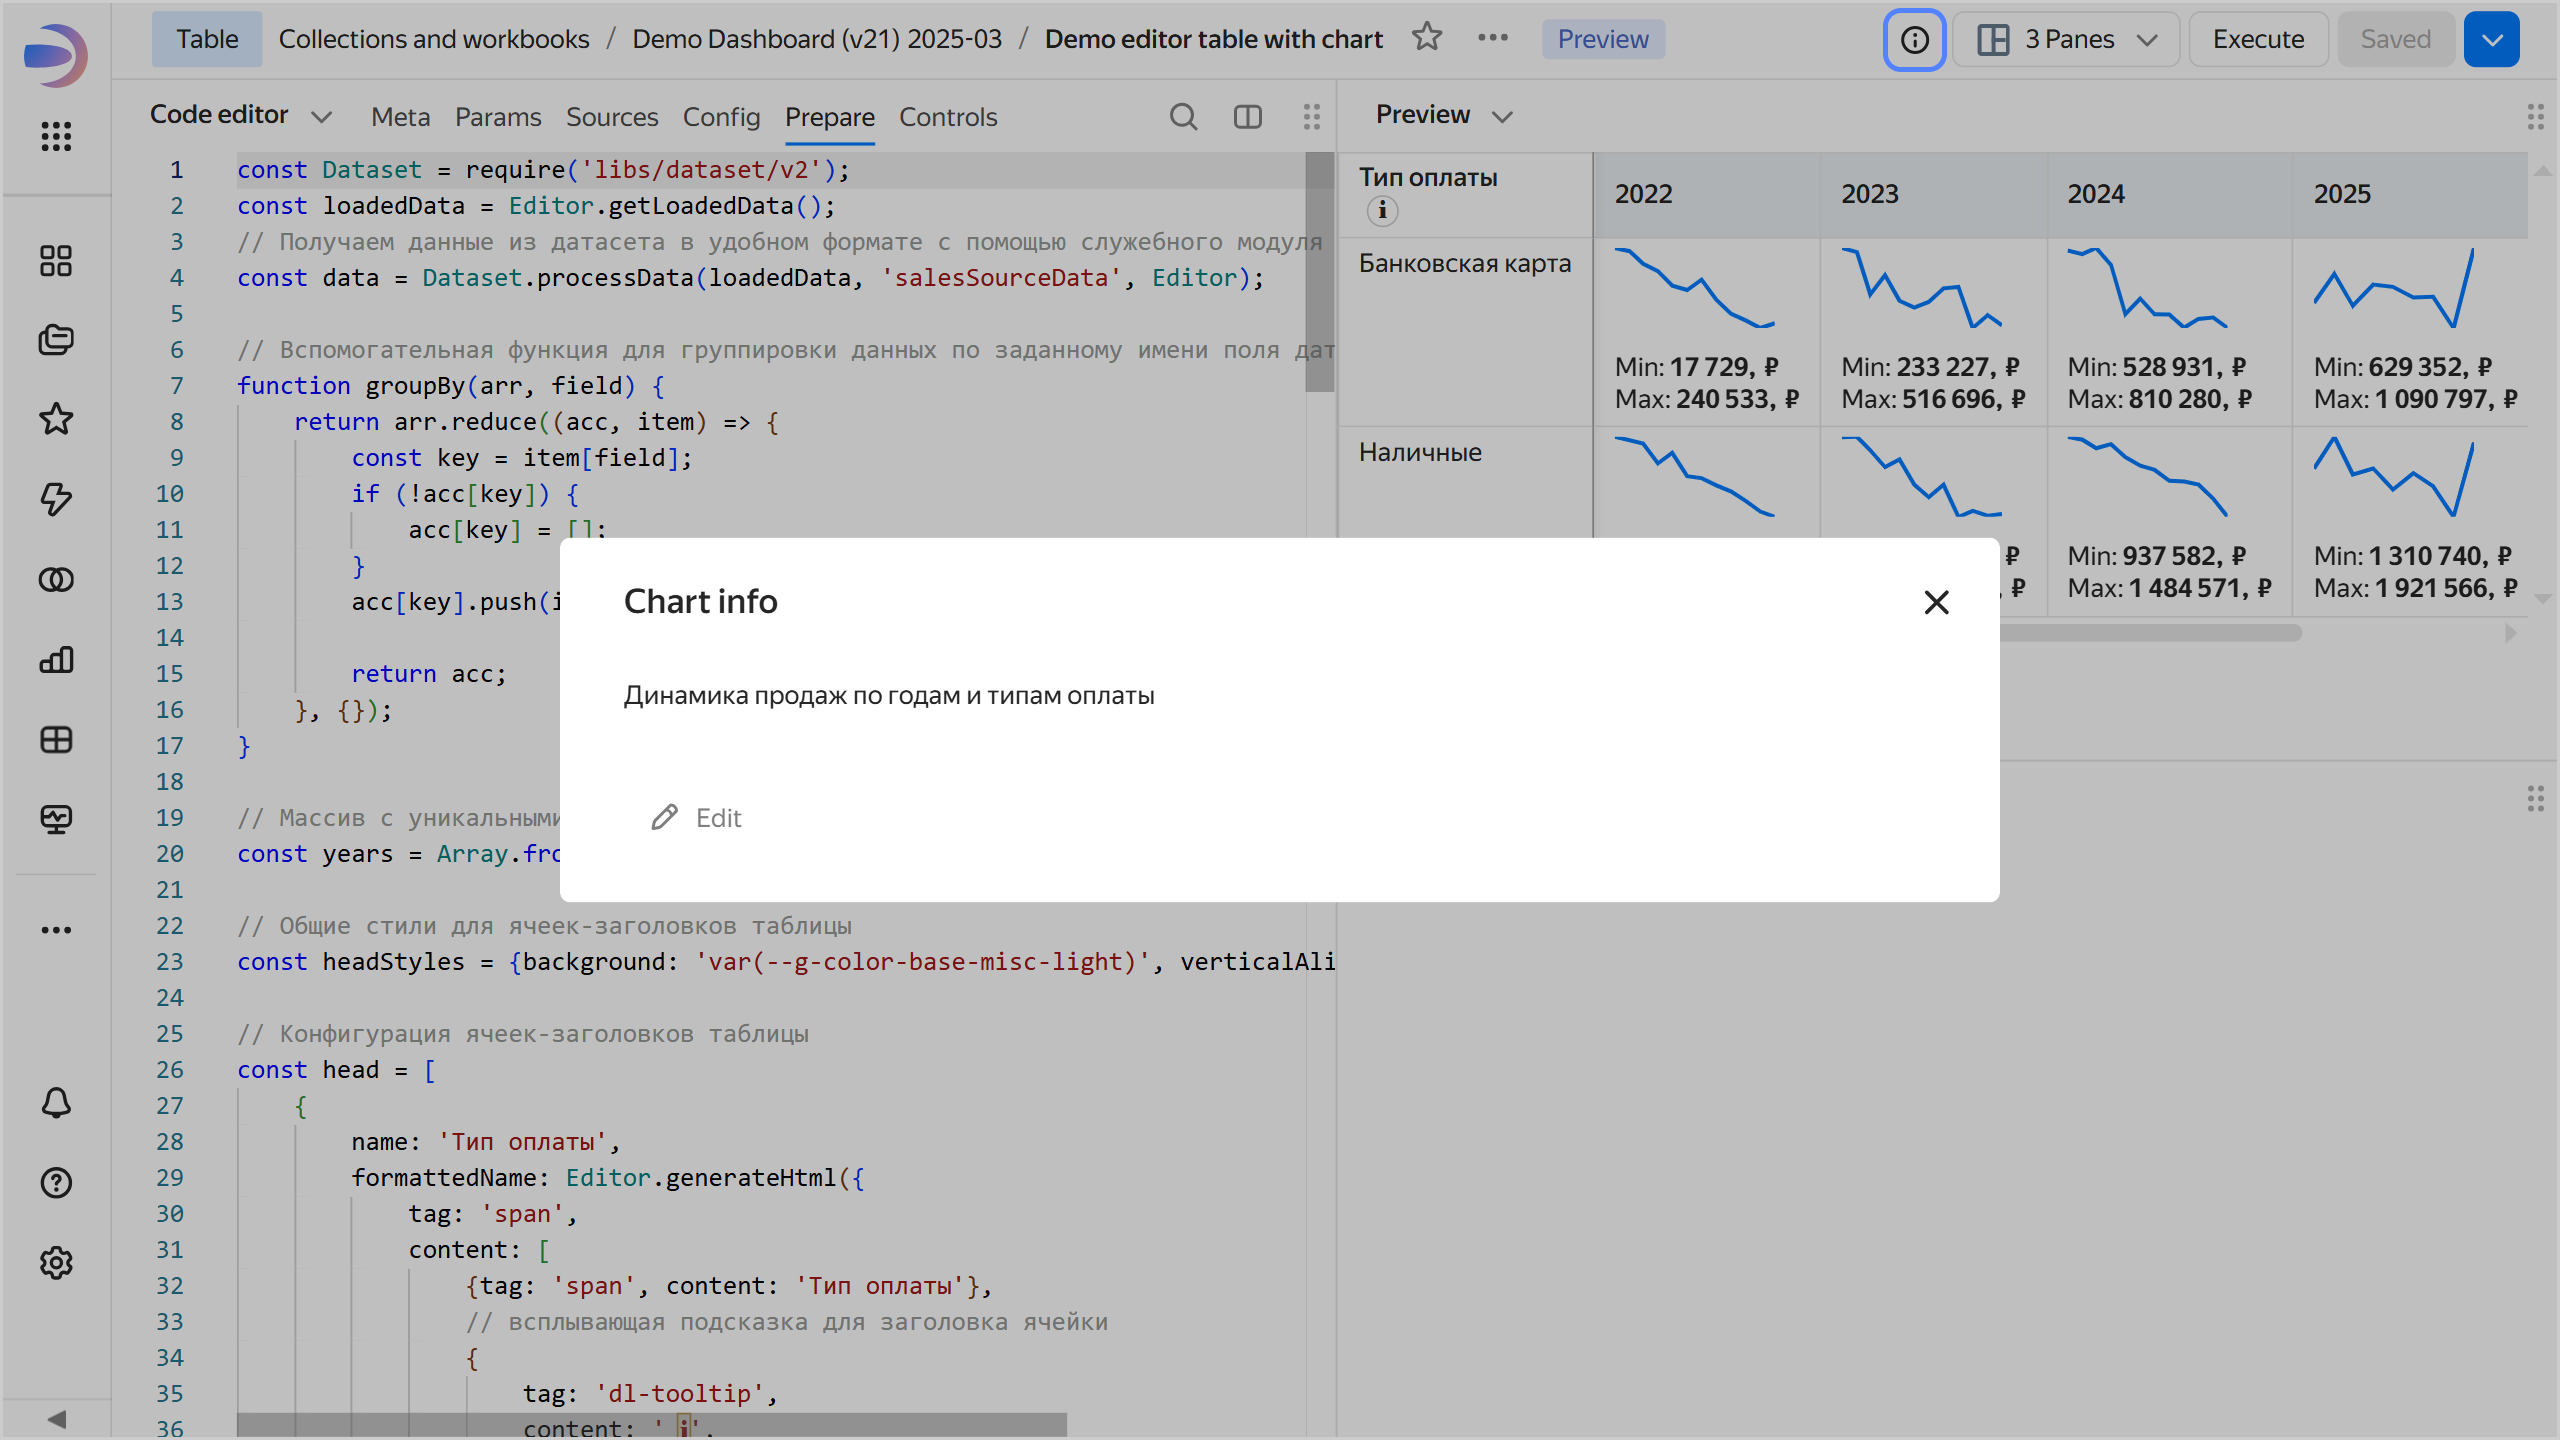Viewport: 2560px width, 1440px height.
Task: Switch to the Config tab
Action: pos(721,117)
